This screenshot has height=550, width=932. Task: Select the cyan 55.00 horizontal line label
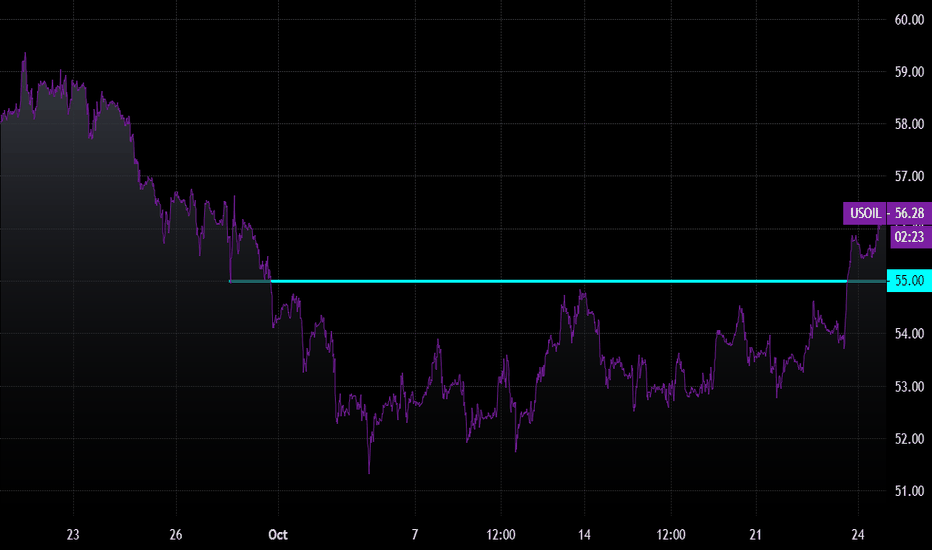pos(909,281)
